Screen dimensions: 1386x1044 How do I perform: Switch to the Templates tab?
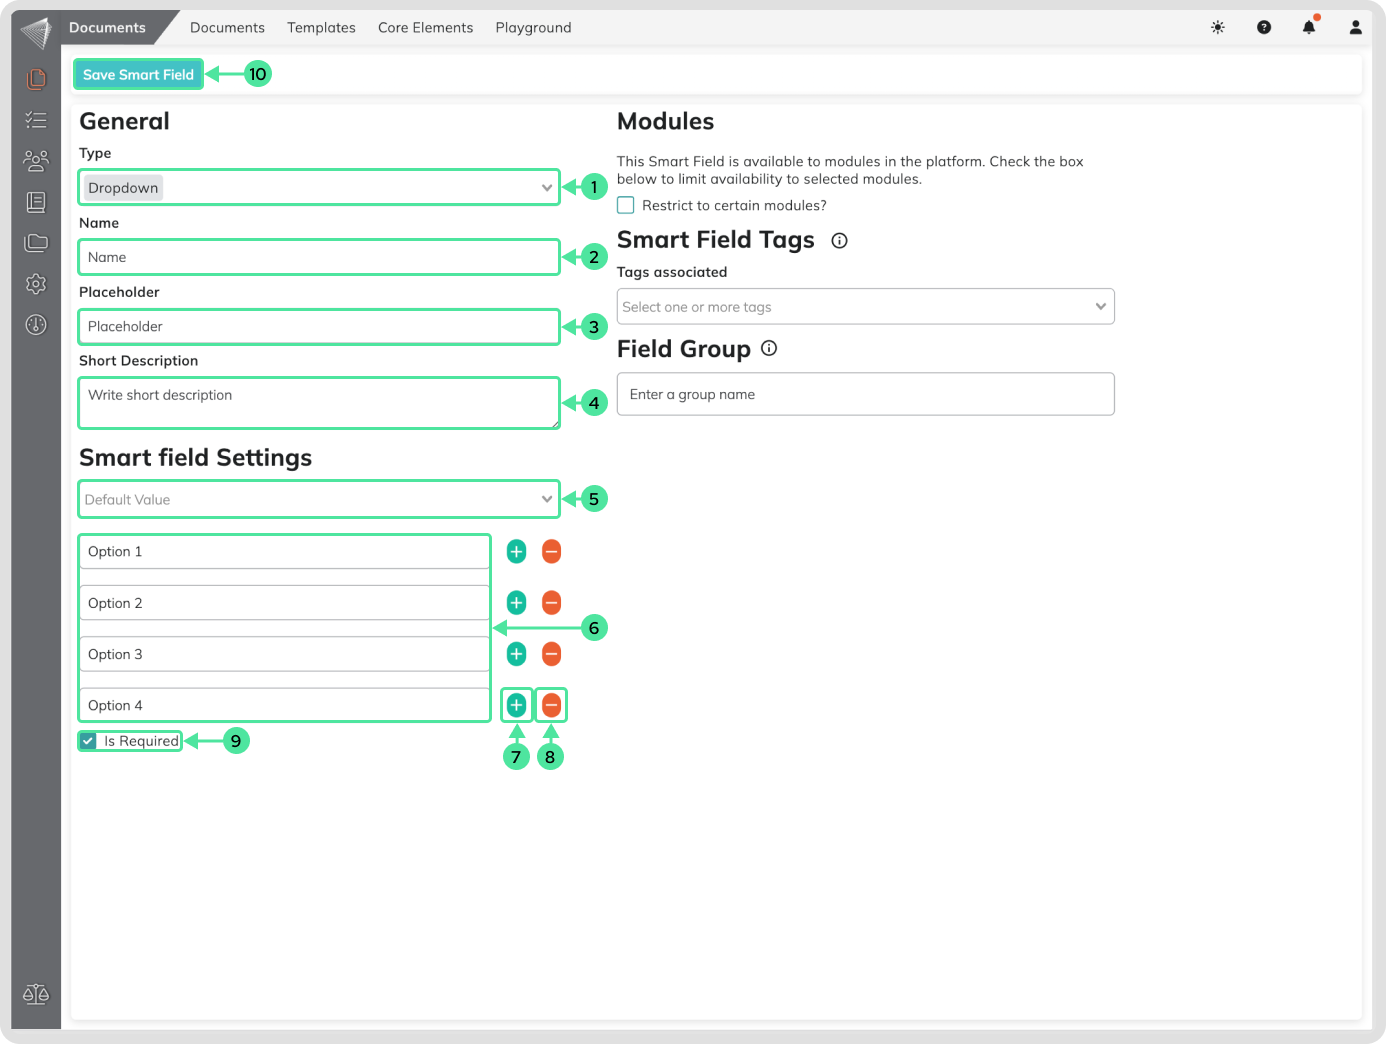(x=321, y=28)
